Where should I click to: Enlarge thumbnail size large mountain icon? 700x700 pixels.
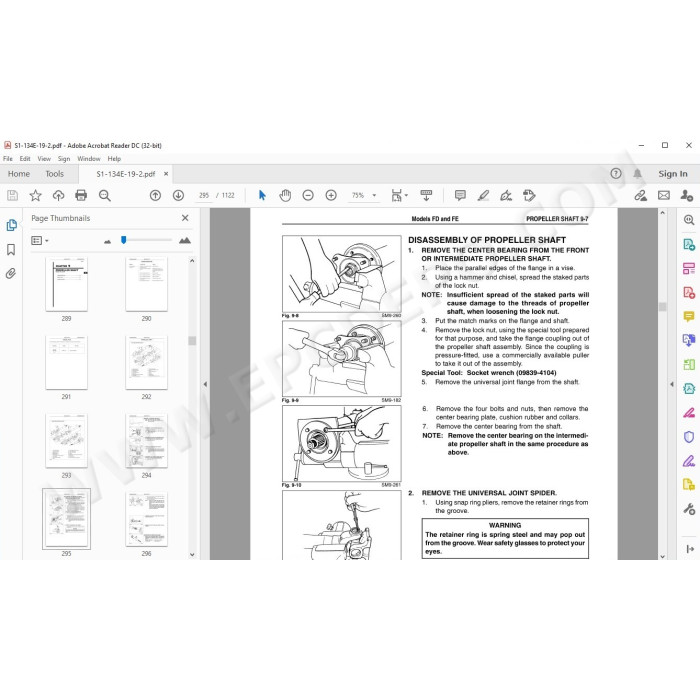(185, 241)
